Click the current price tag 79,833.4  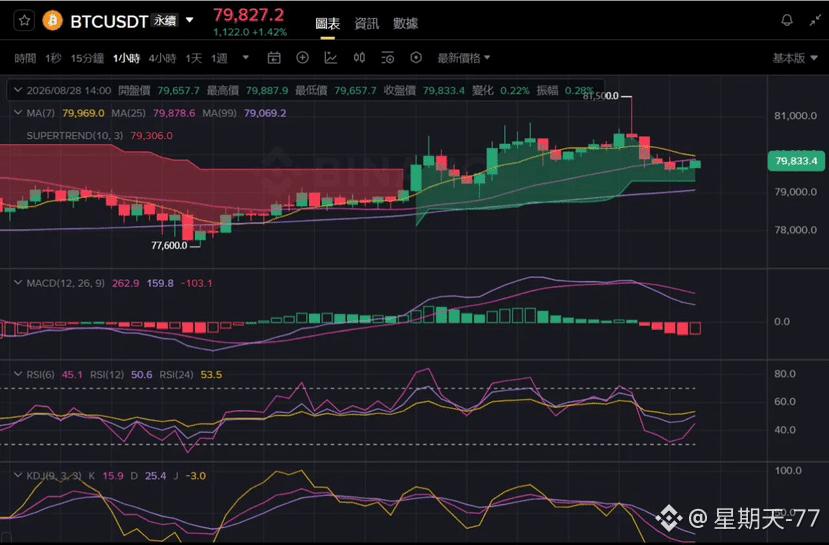tap(796, 161)
